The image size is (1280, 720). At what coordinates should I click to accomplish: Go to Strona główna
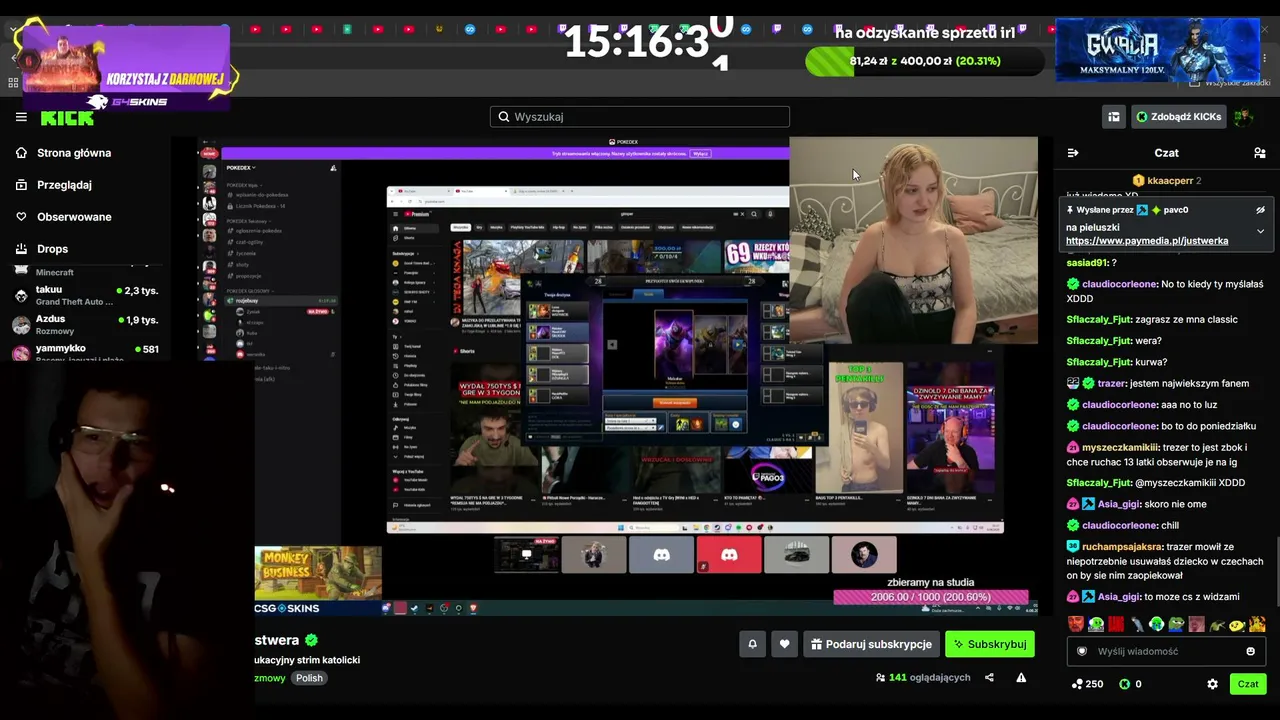(74, 153)
